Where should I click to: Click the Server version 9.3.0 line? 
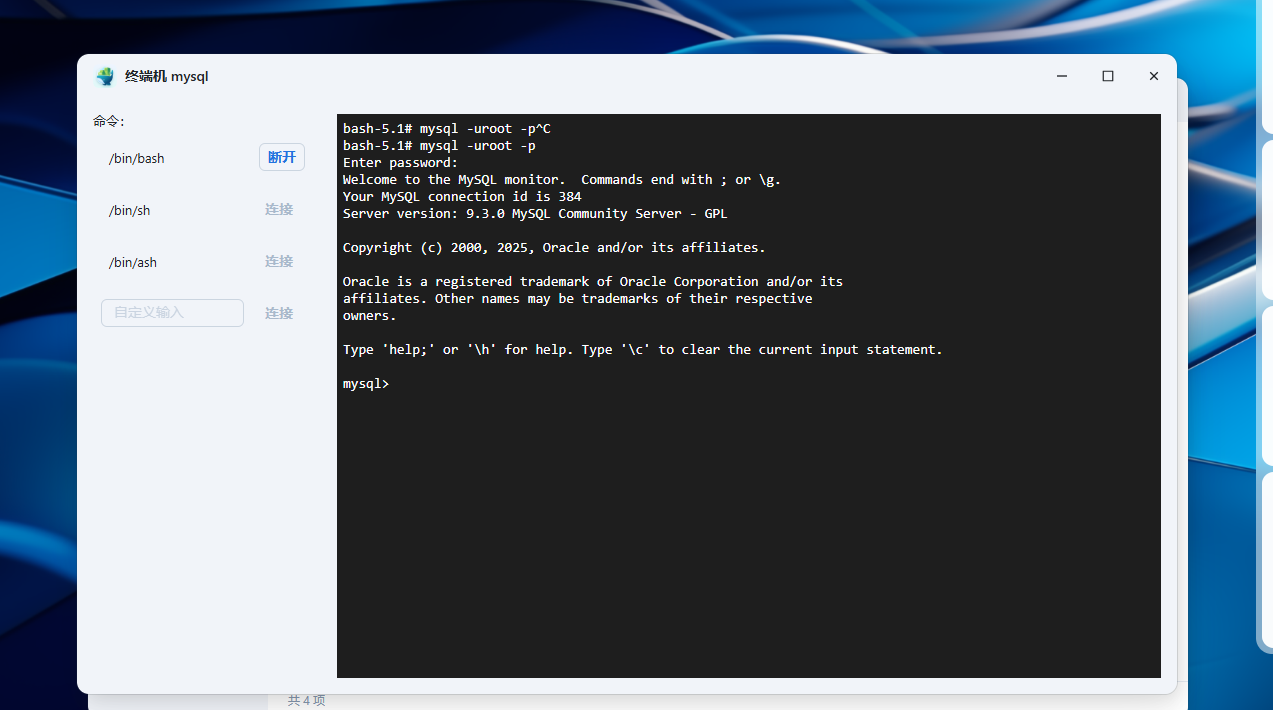(535, 214)
